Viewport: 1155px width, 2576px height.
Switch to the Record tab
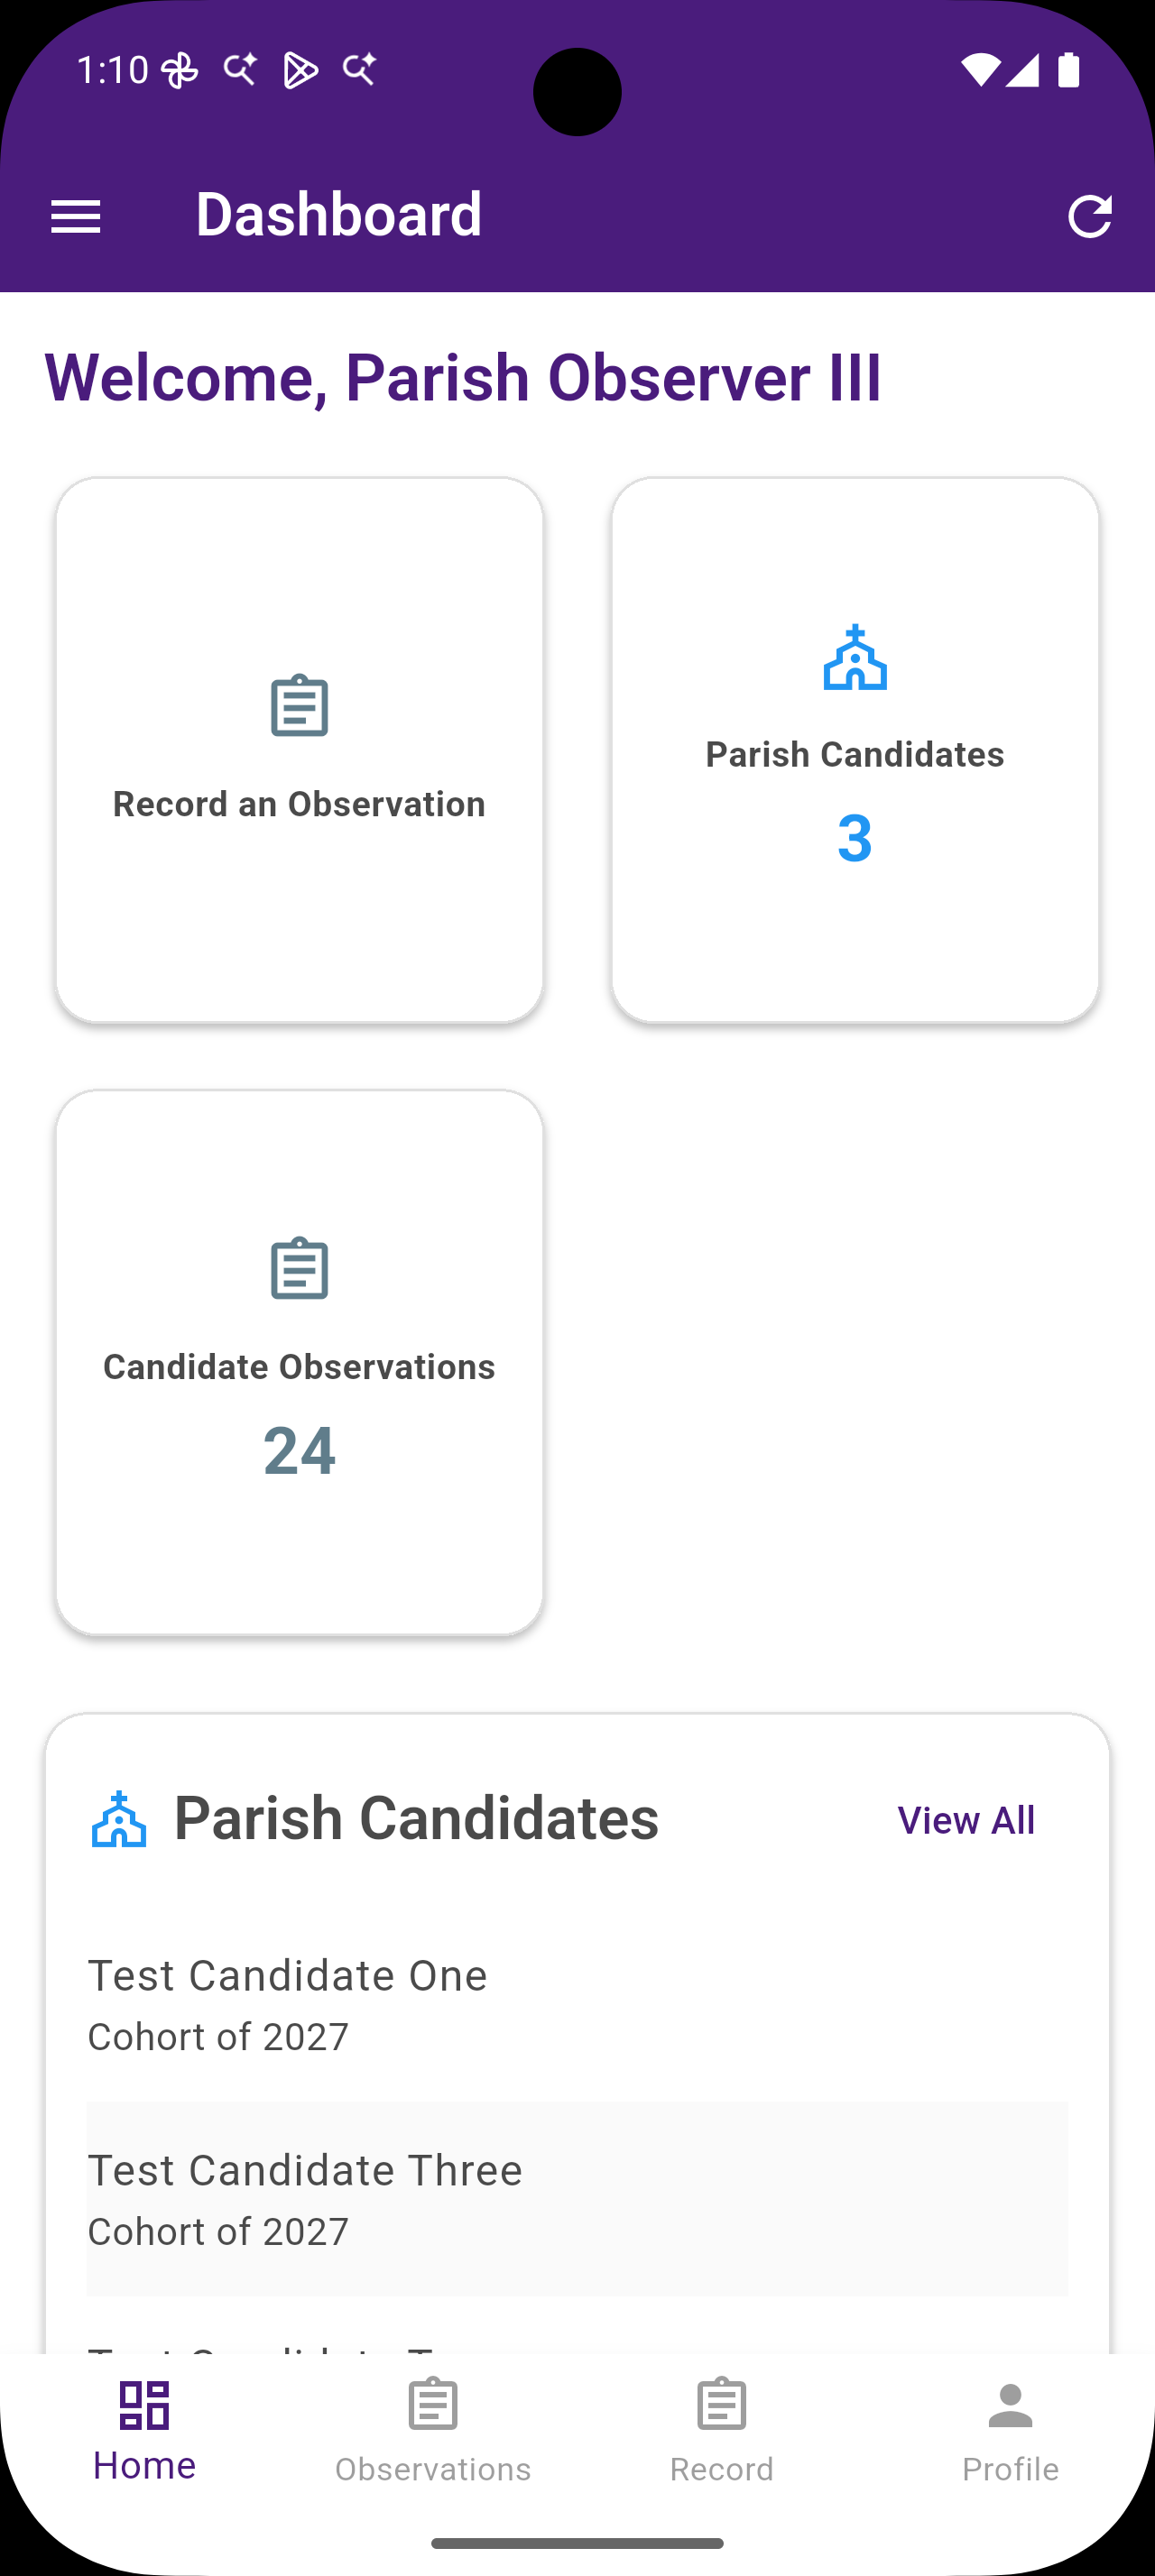[x=721, y=2430]
